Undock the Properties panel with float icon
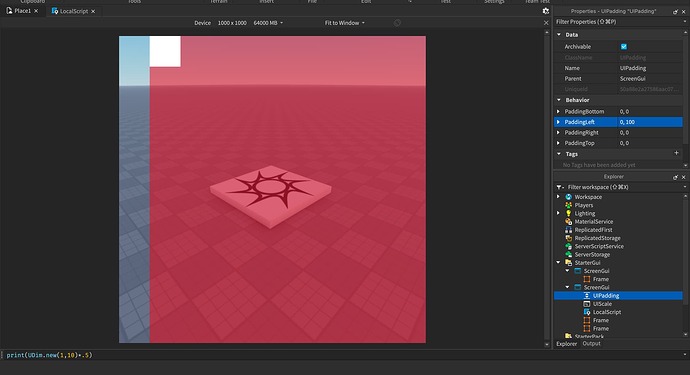 [675, 11]
